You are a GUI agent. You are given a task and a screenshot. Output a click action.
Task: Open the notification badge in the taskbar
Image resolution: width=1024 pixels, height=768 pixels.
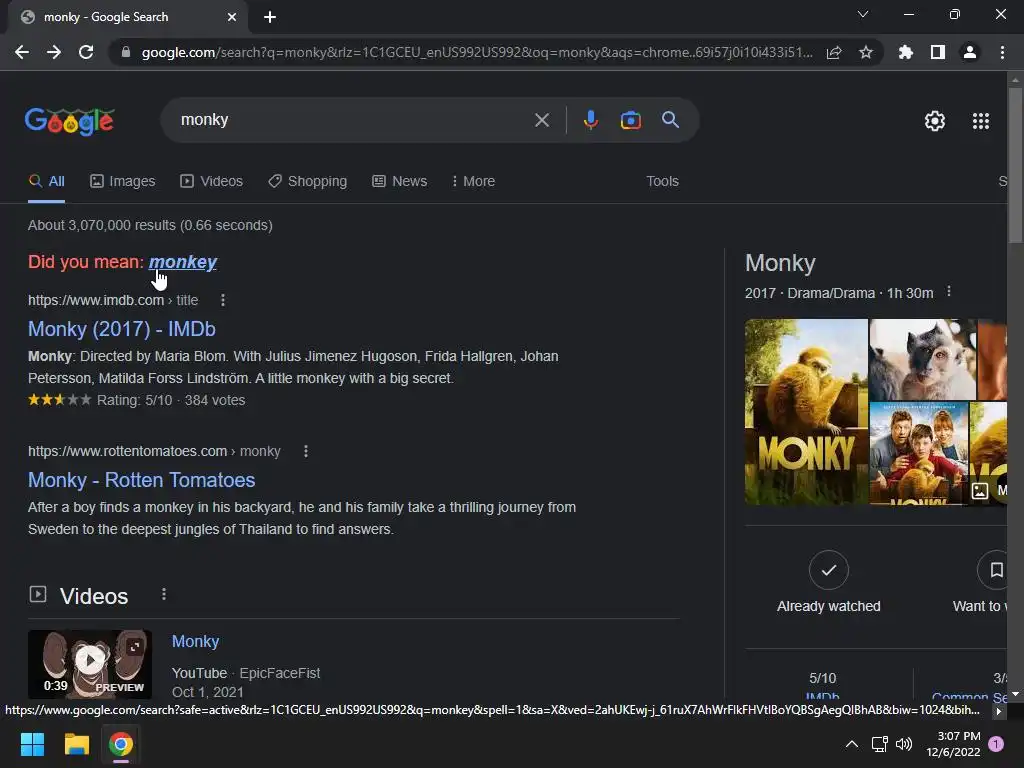[x=996, y=744]
